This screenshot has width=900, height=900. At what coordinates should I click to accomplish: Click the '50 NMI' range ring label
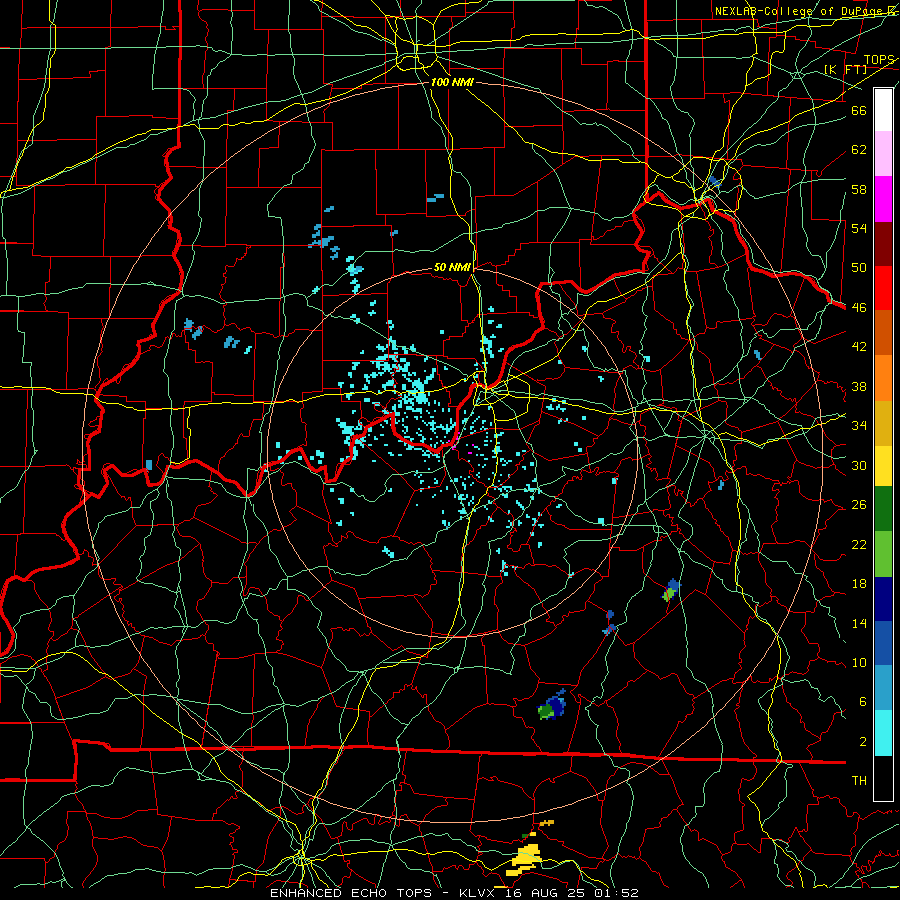(452, 267)
